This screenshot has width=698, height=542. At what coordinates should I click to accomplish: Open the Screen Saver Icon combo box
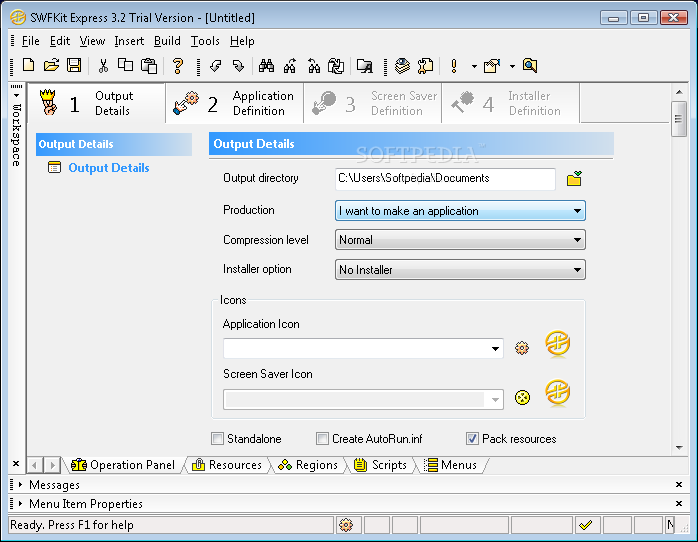363,399
